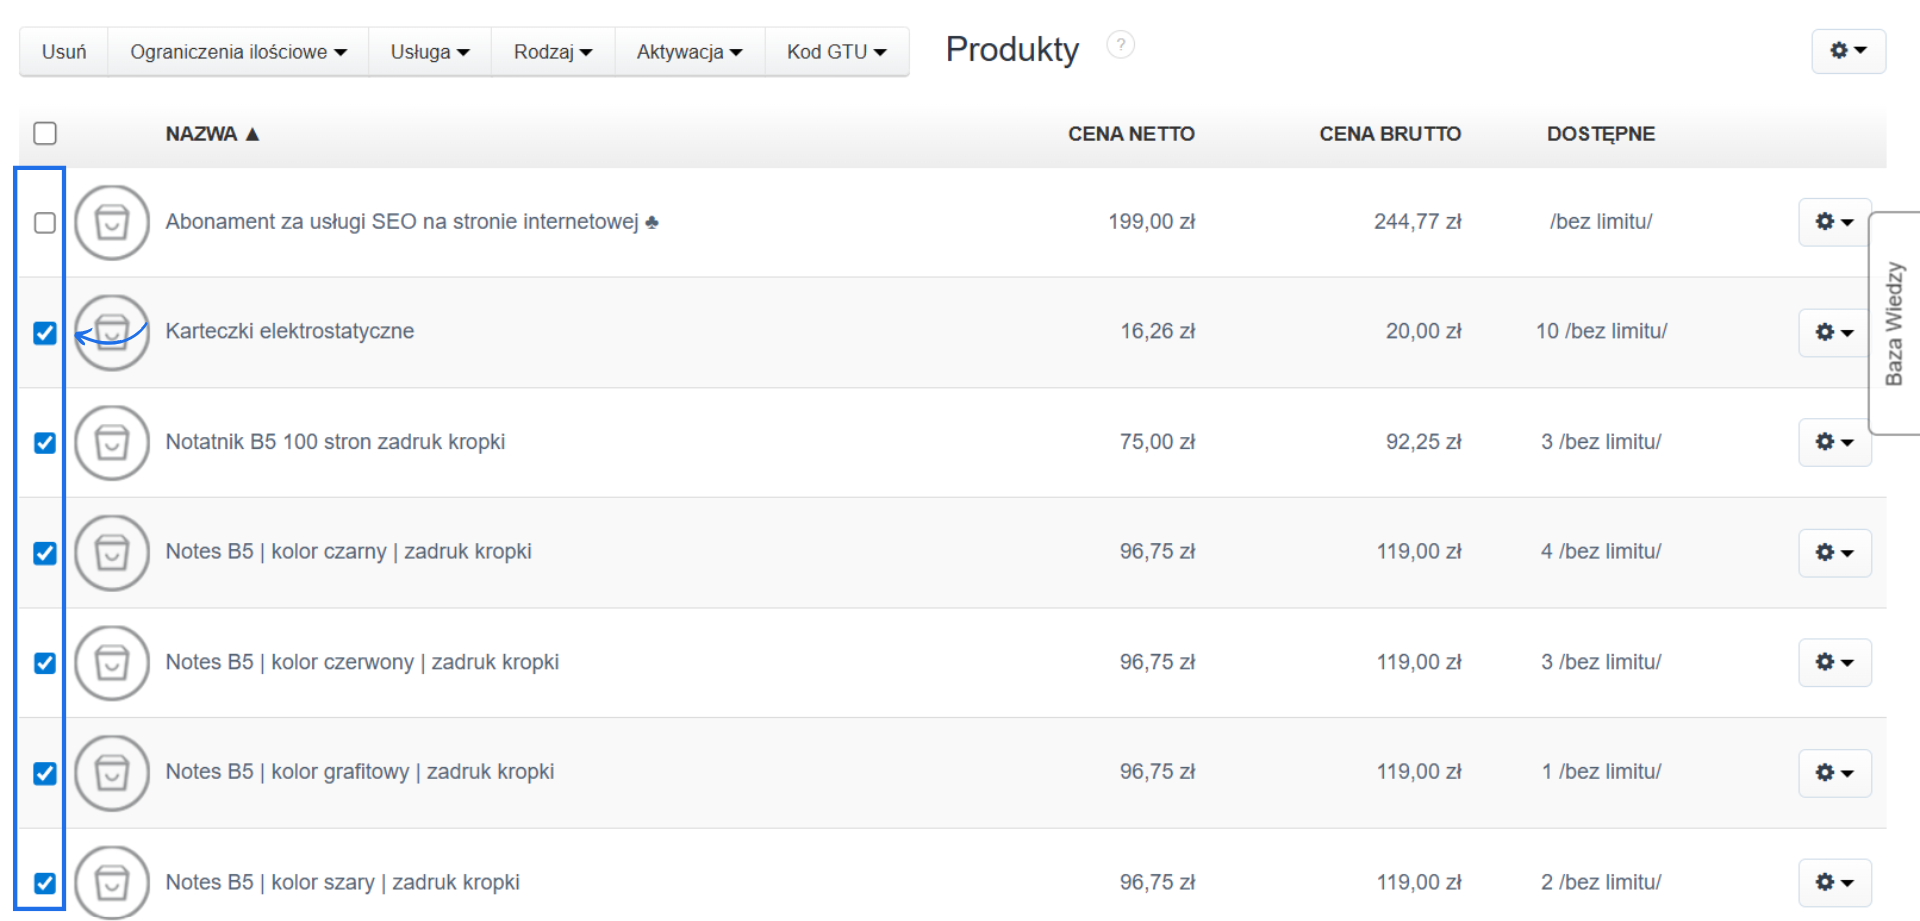Screen dimensions: 1920x921
Task: Open the Kod GTU dropdown
Action: pyautogui.click(x=836, y=52)
